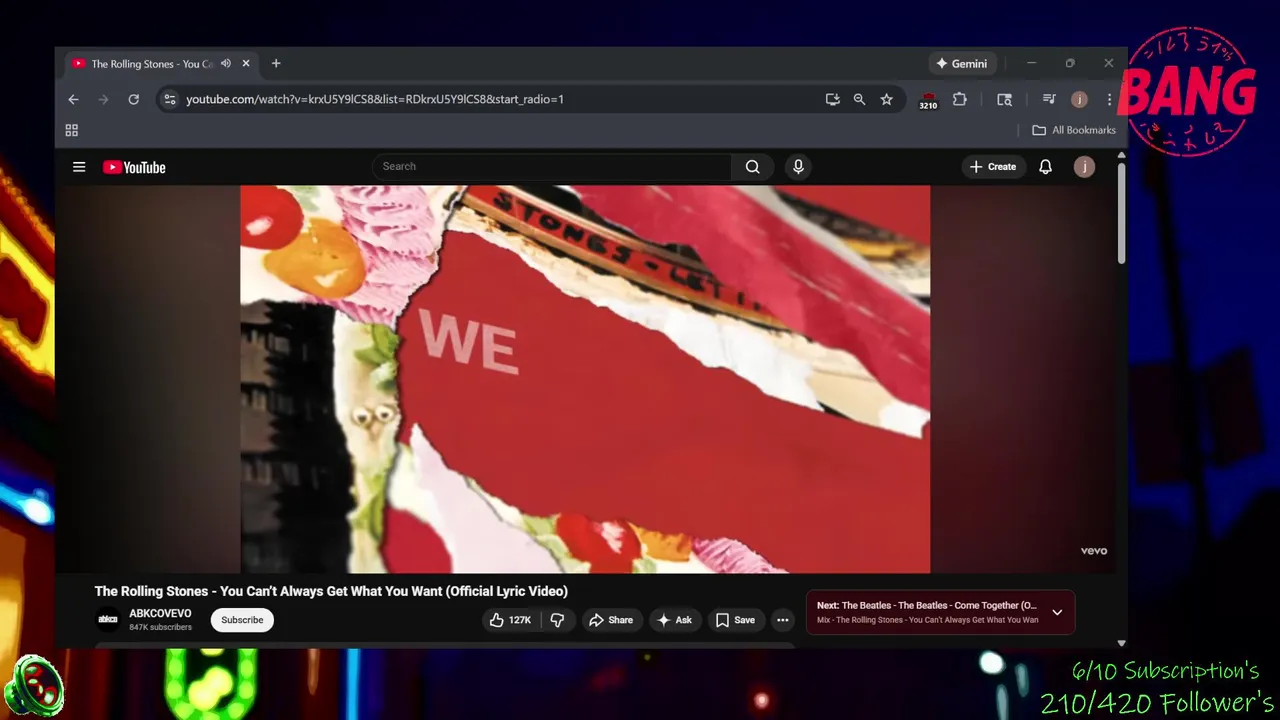Open the Extensions puzzle icon

(959, 99)
